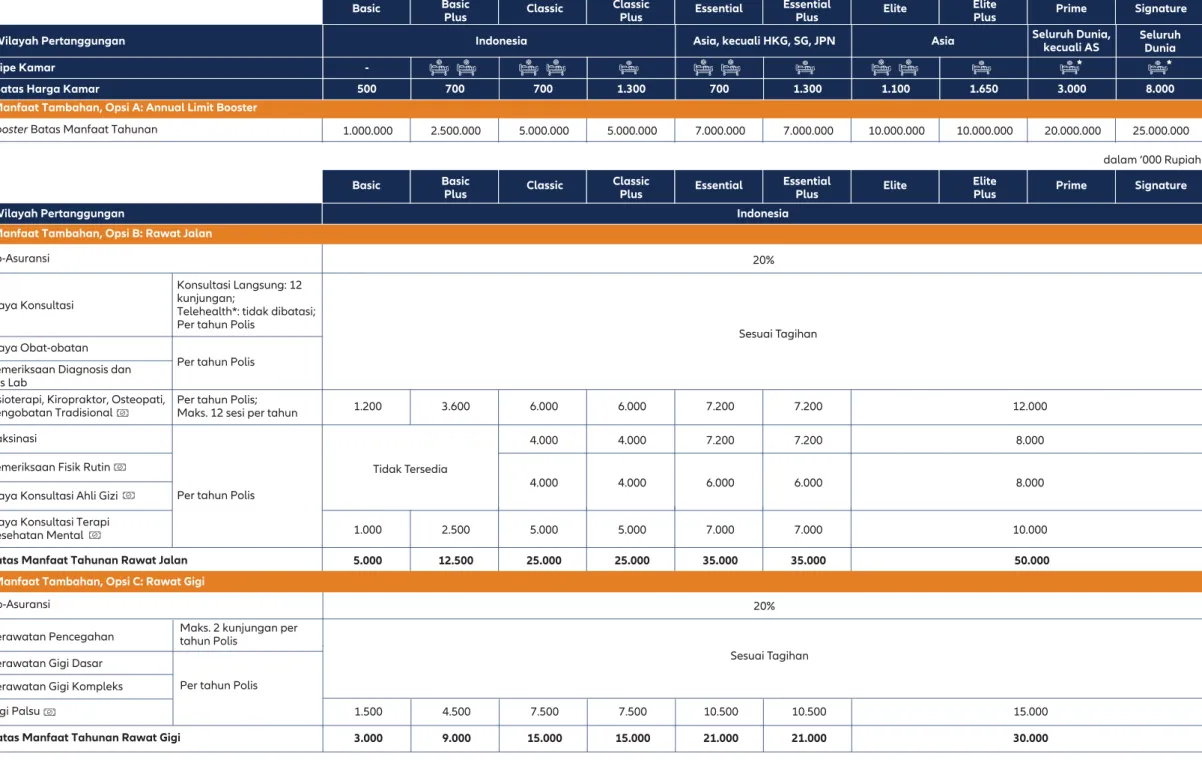Click the 5.000 Rawat Jalan annual limit for Basic
Image resolution: width=1202 pixels, height=760 pixels.
[x=367, y=561]
